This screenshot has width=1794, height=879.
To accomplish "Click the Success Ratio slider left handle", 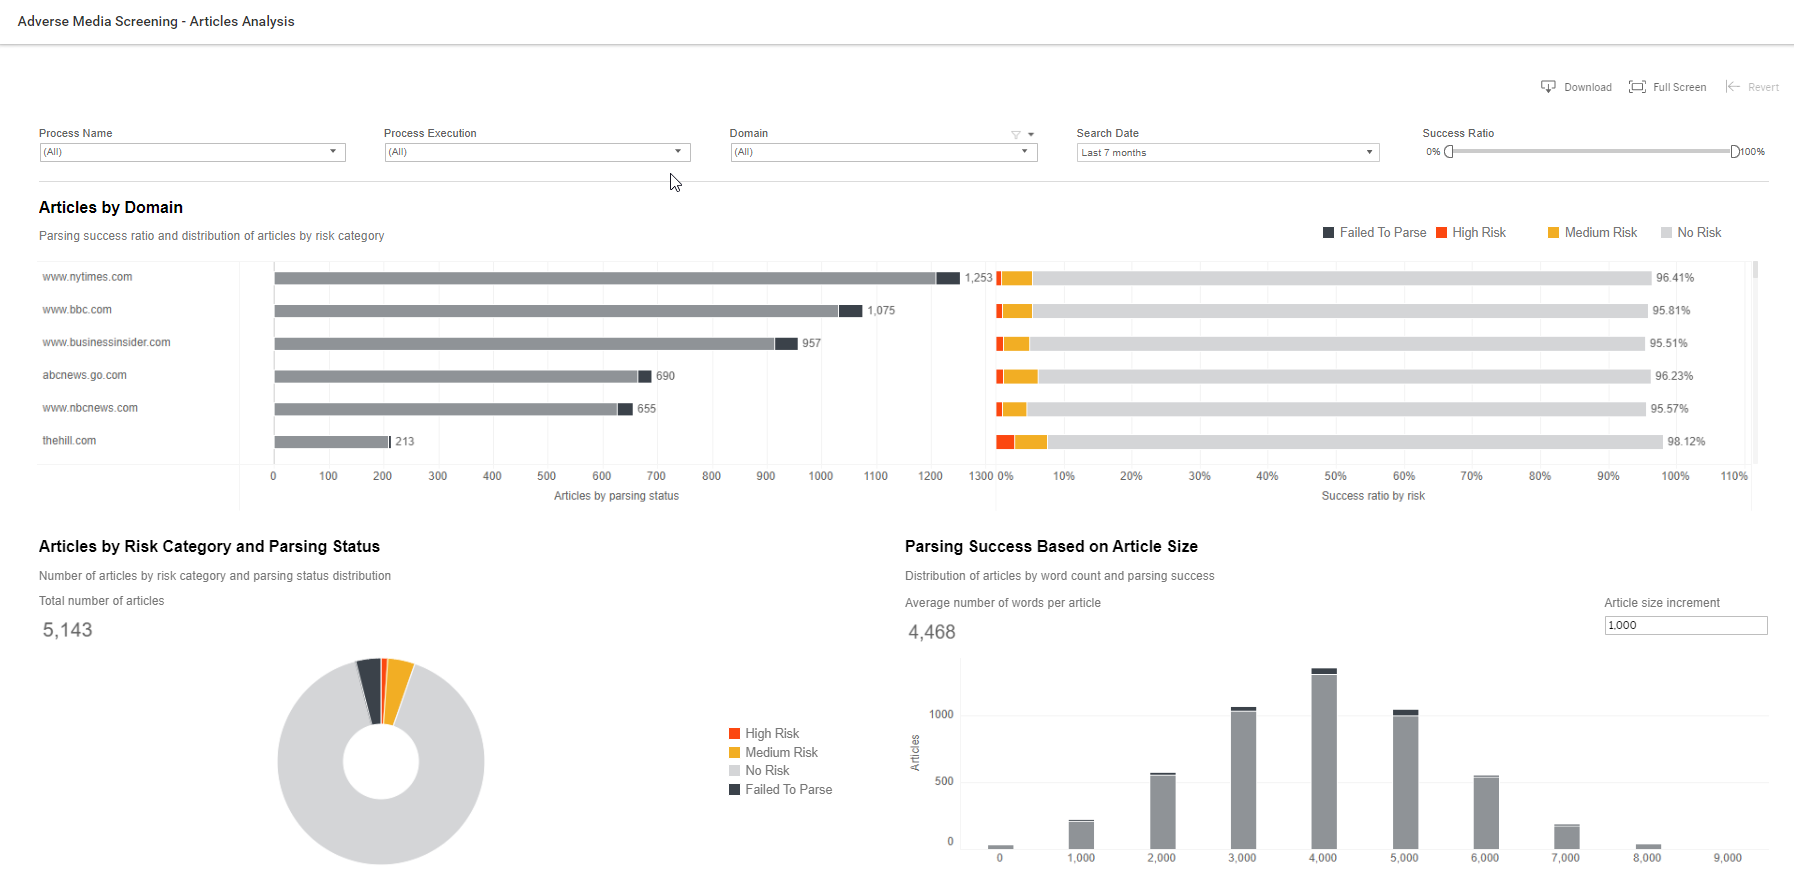I will (1449, 152).
